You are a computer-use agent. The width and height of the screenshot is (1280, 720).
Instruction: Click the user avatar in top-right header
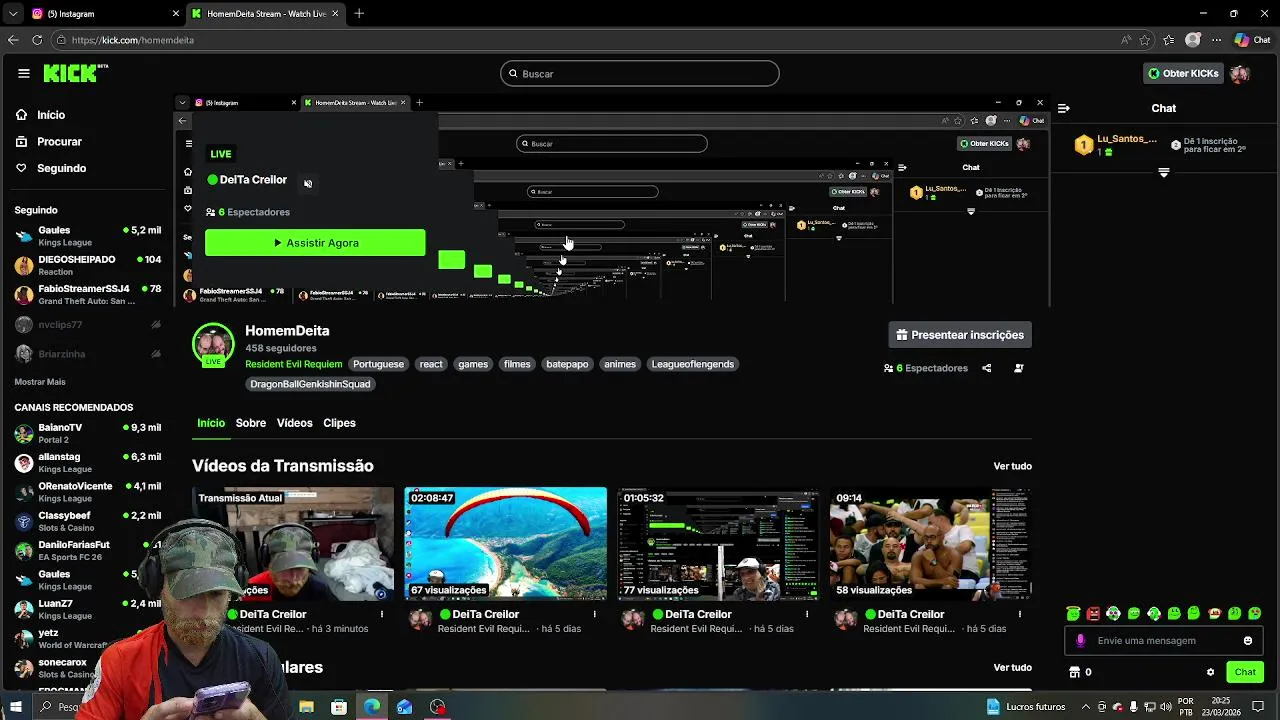[x=1240, y=73]
